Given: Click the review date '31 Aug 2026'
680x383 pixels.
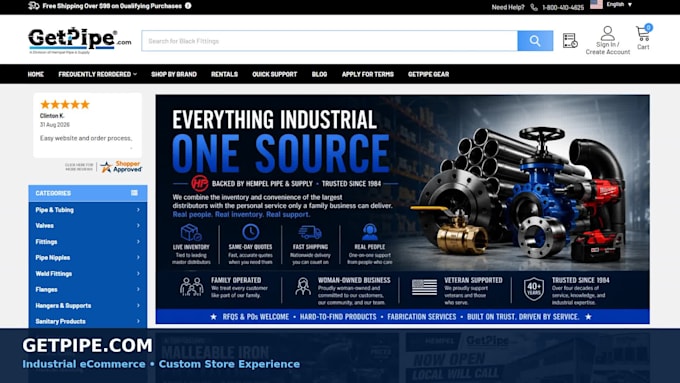Looking at the screenshot, I should click(55, 124).
